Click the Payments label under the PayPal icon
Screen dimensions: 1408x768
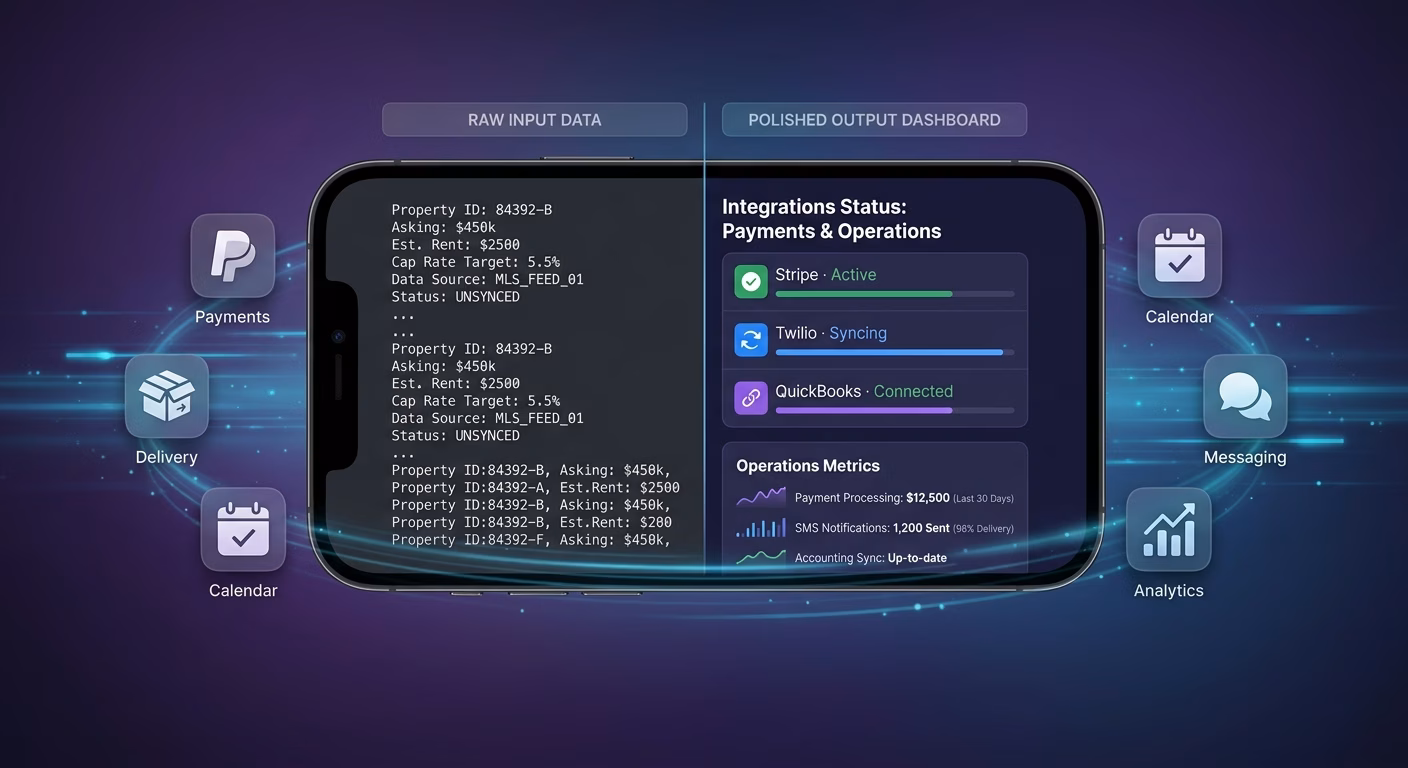232,317
